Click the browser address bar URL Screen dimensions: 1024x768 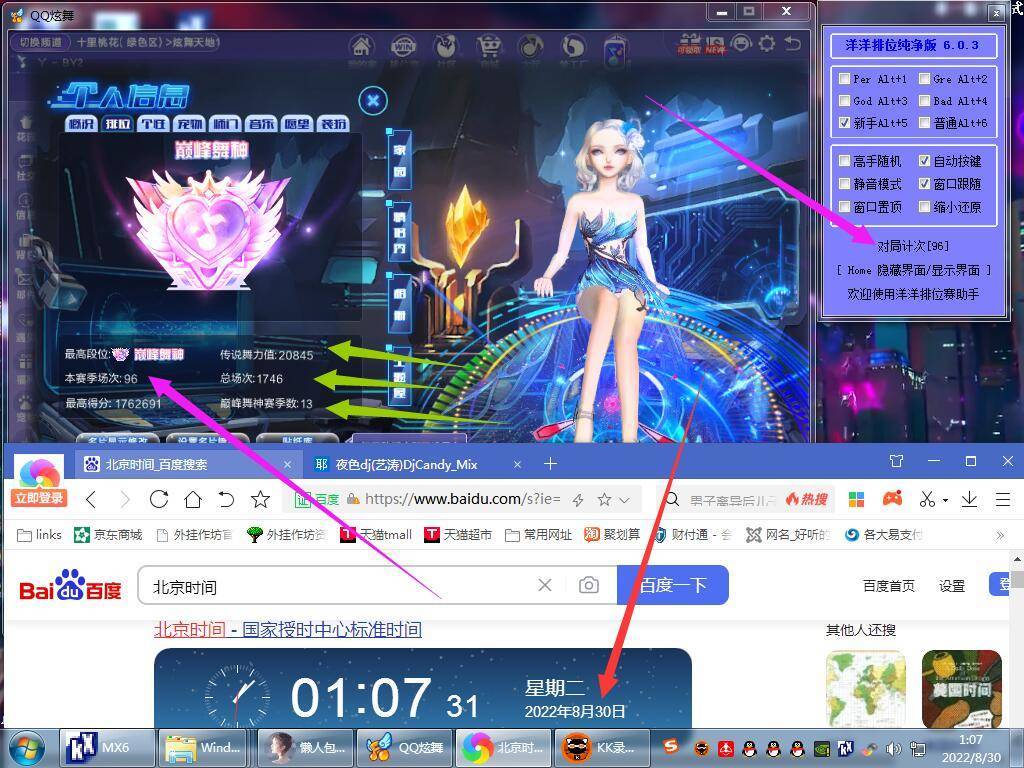tap(462, 500)
